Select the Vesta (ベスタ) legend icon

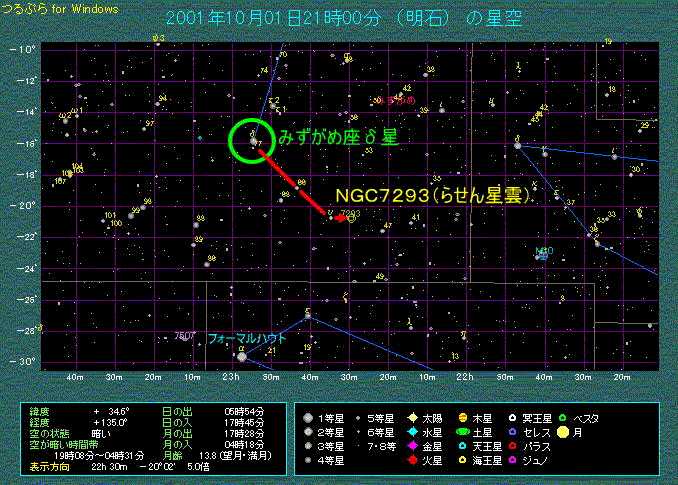564,418
